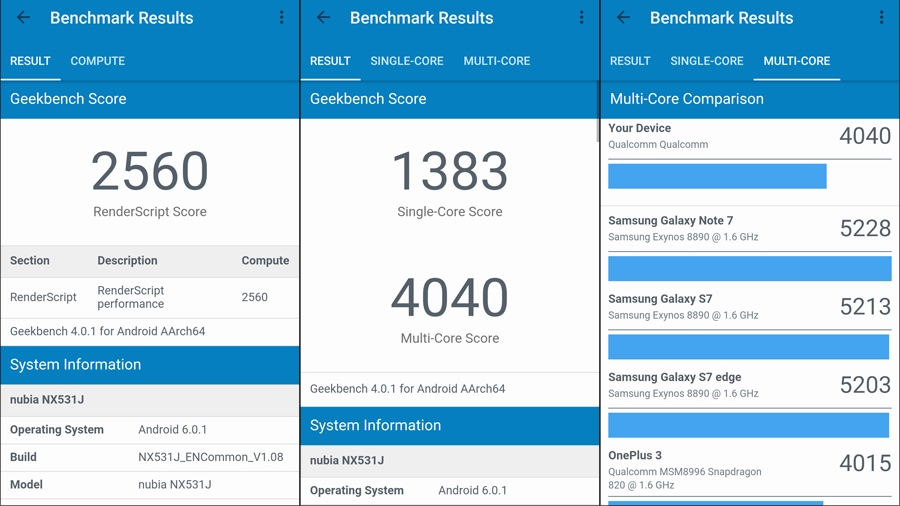
Task: Open overflow menu in middle panel
Action: [581, 18]
